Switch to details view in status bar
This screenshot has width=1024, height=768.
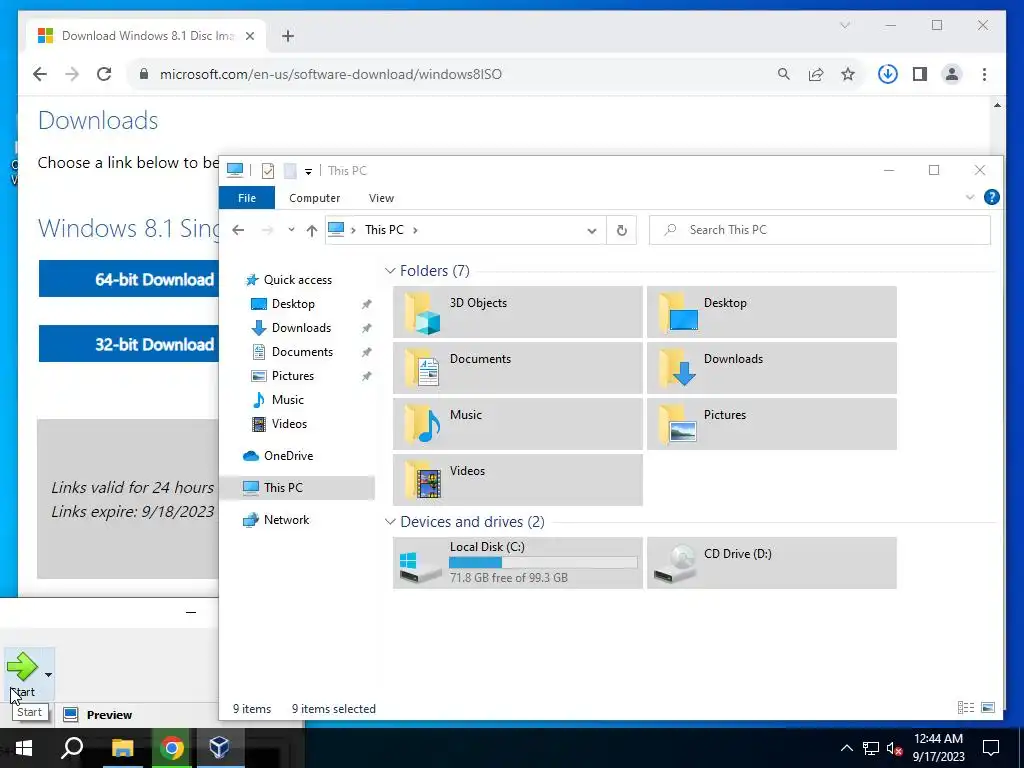pos(966,708)
